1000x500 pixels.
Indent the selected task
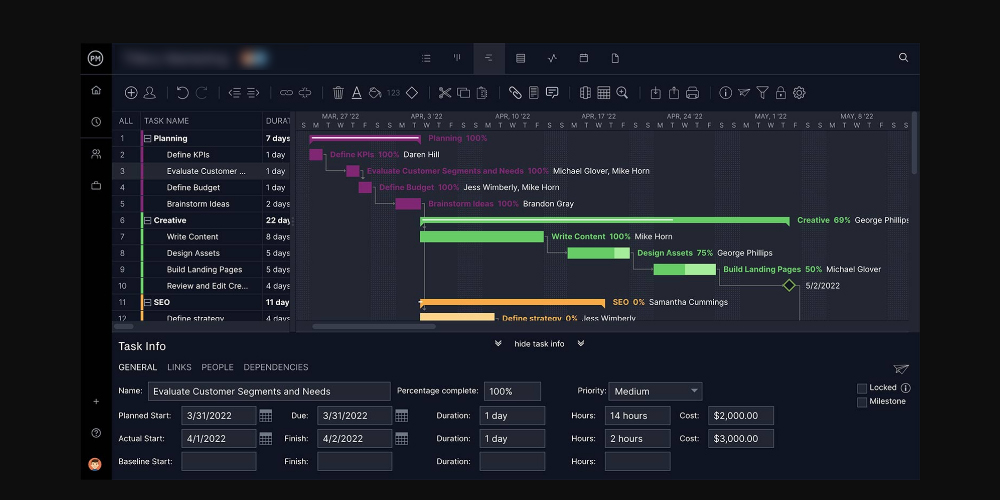[253, 93]
